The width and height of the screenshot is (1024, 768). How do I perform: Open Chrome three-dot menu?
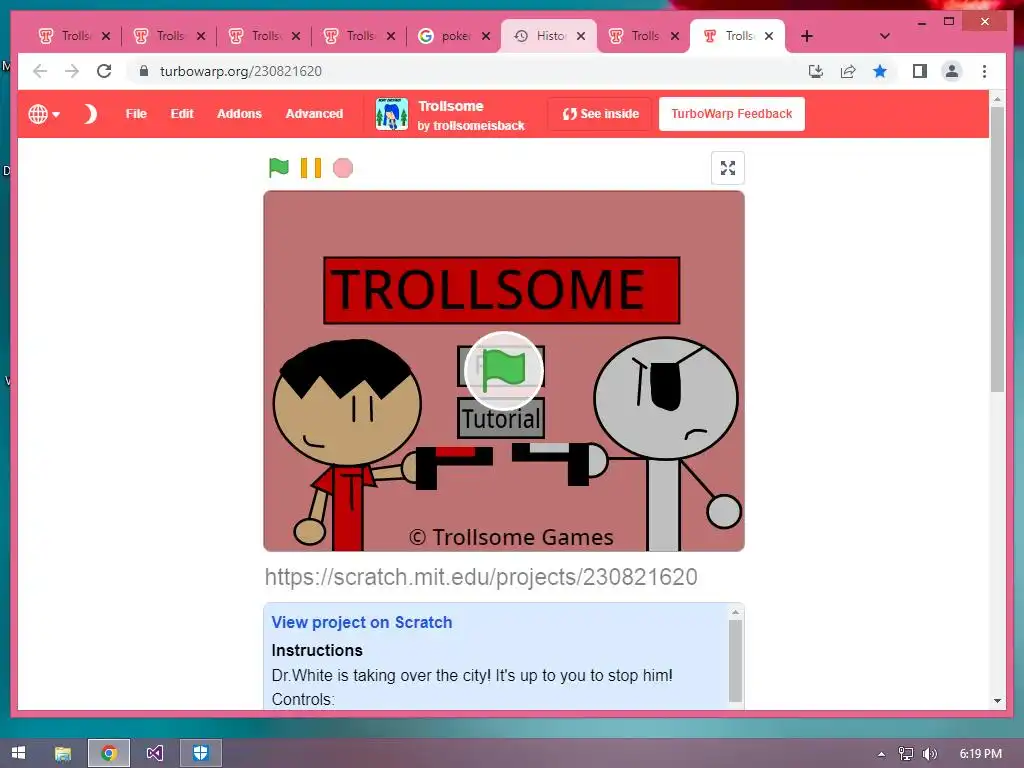984,71
